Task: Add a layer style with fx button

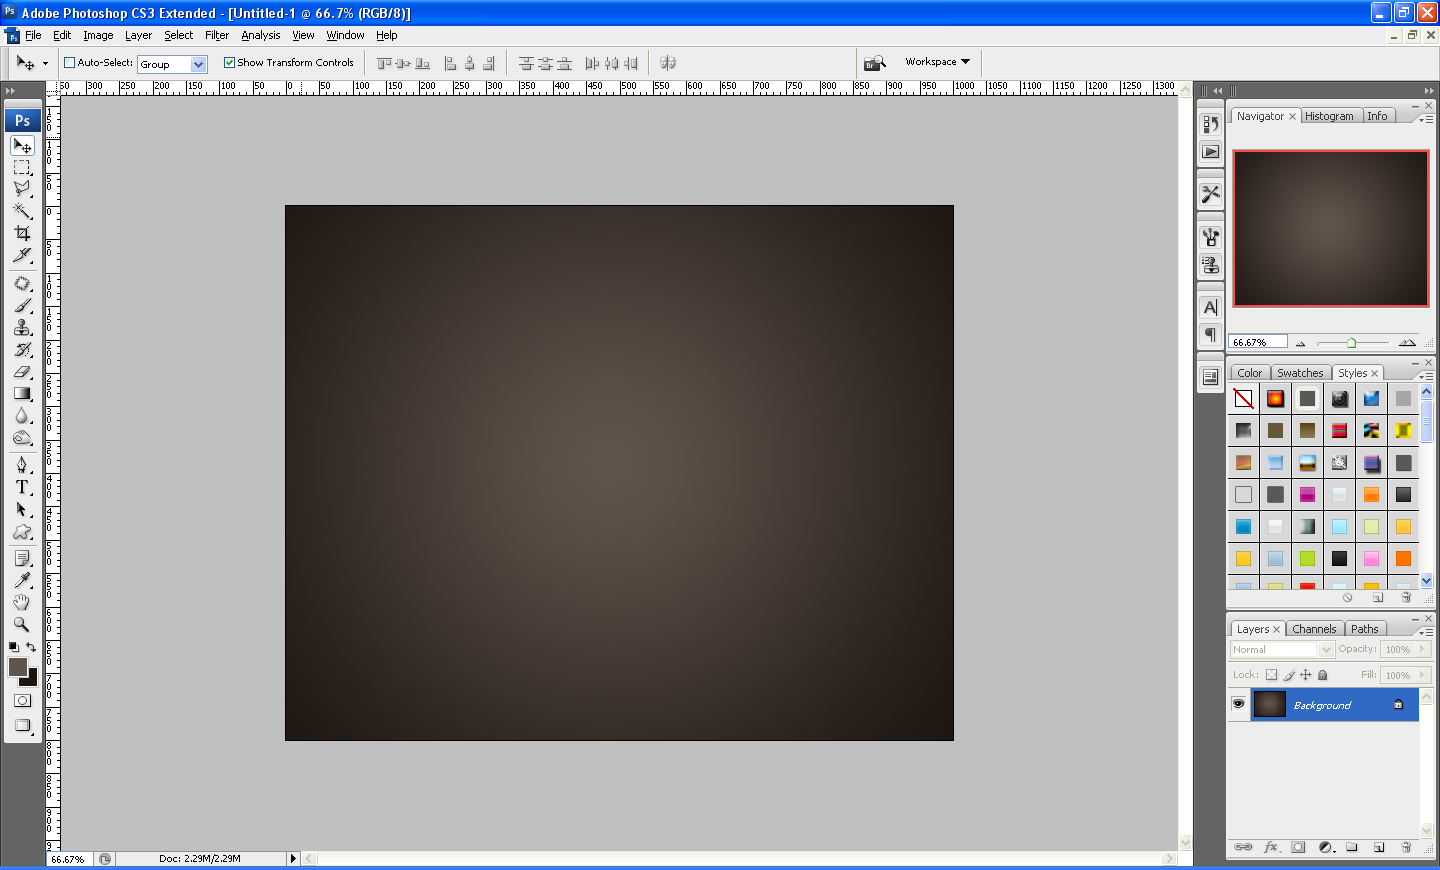Action: [1271, 847]
